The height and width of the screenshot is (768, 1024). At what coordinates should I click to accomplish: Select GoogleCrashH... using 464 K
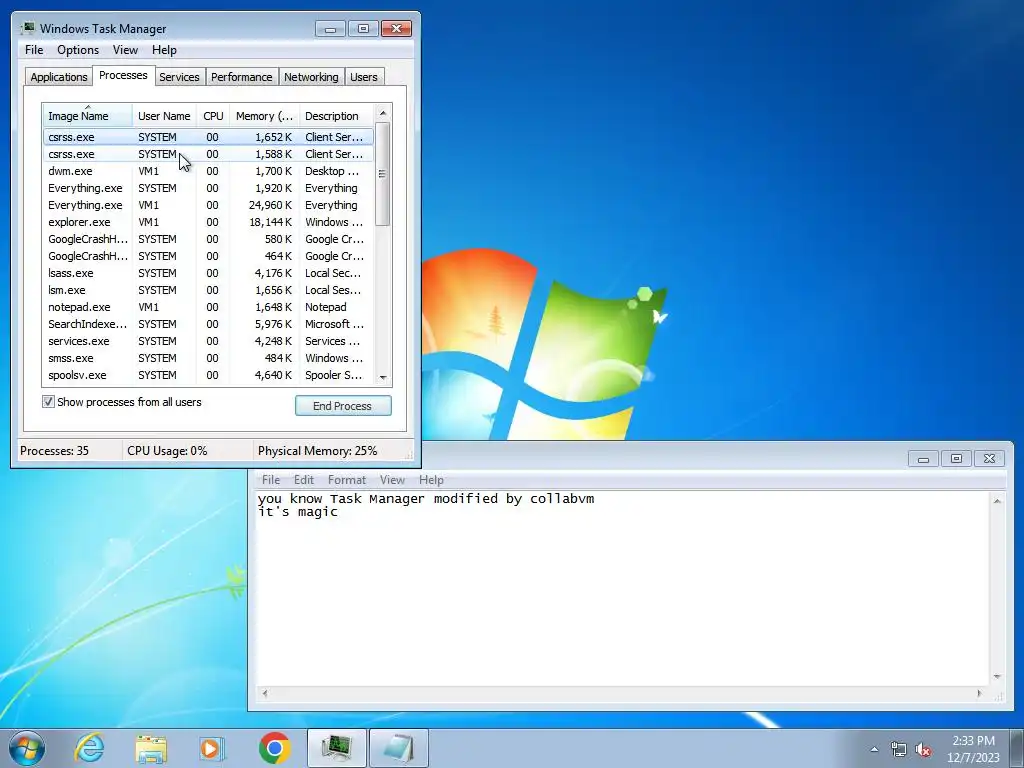pos(208,256)
